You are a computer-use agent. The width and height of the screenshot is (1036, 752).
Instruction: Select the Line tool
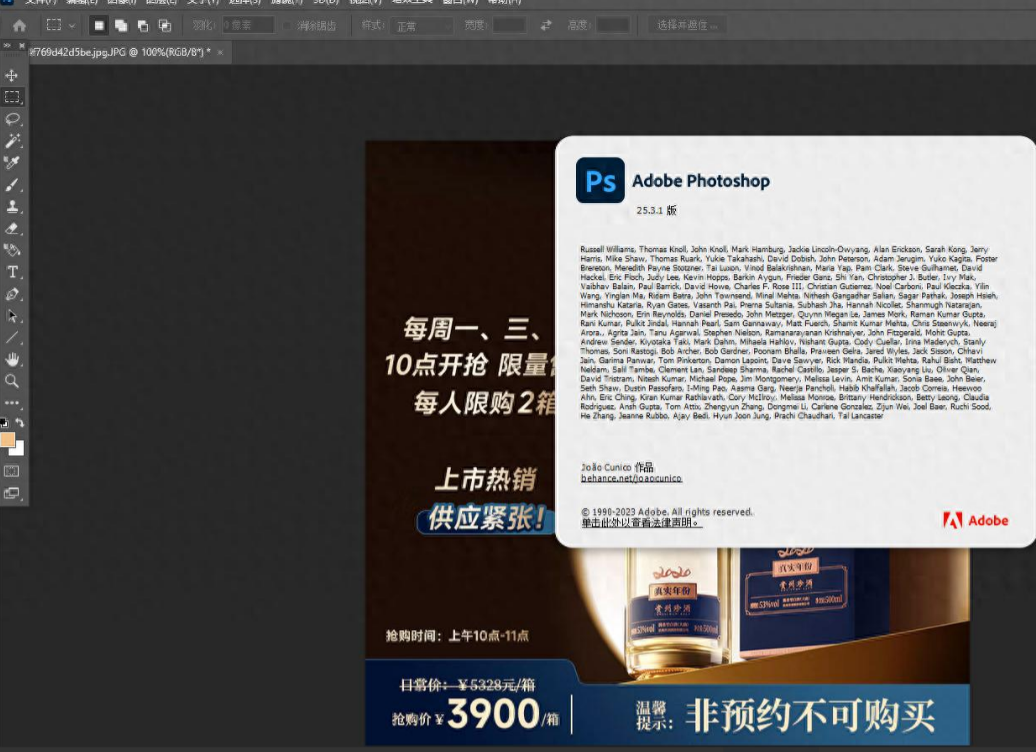coord(12,338)
